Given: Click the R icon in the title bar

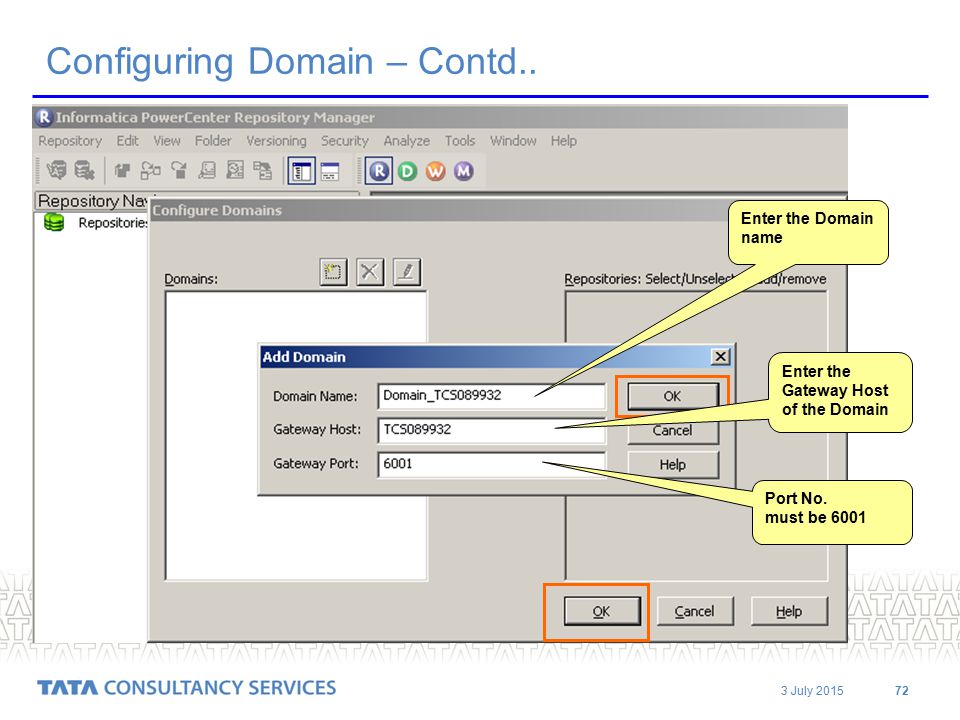Looking at the screenshot, I should tap(43, 116).
